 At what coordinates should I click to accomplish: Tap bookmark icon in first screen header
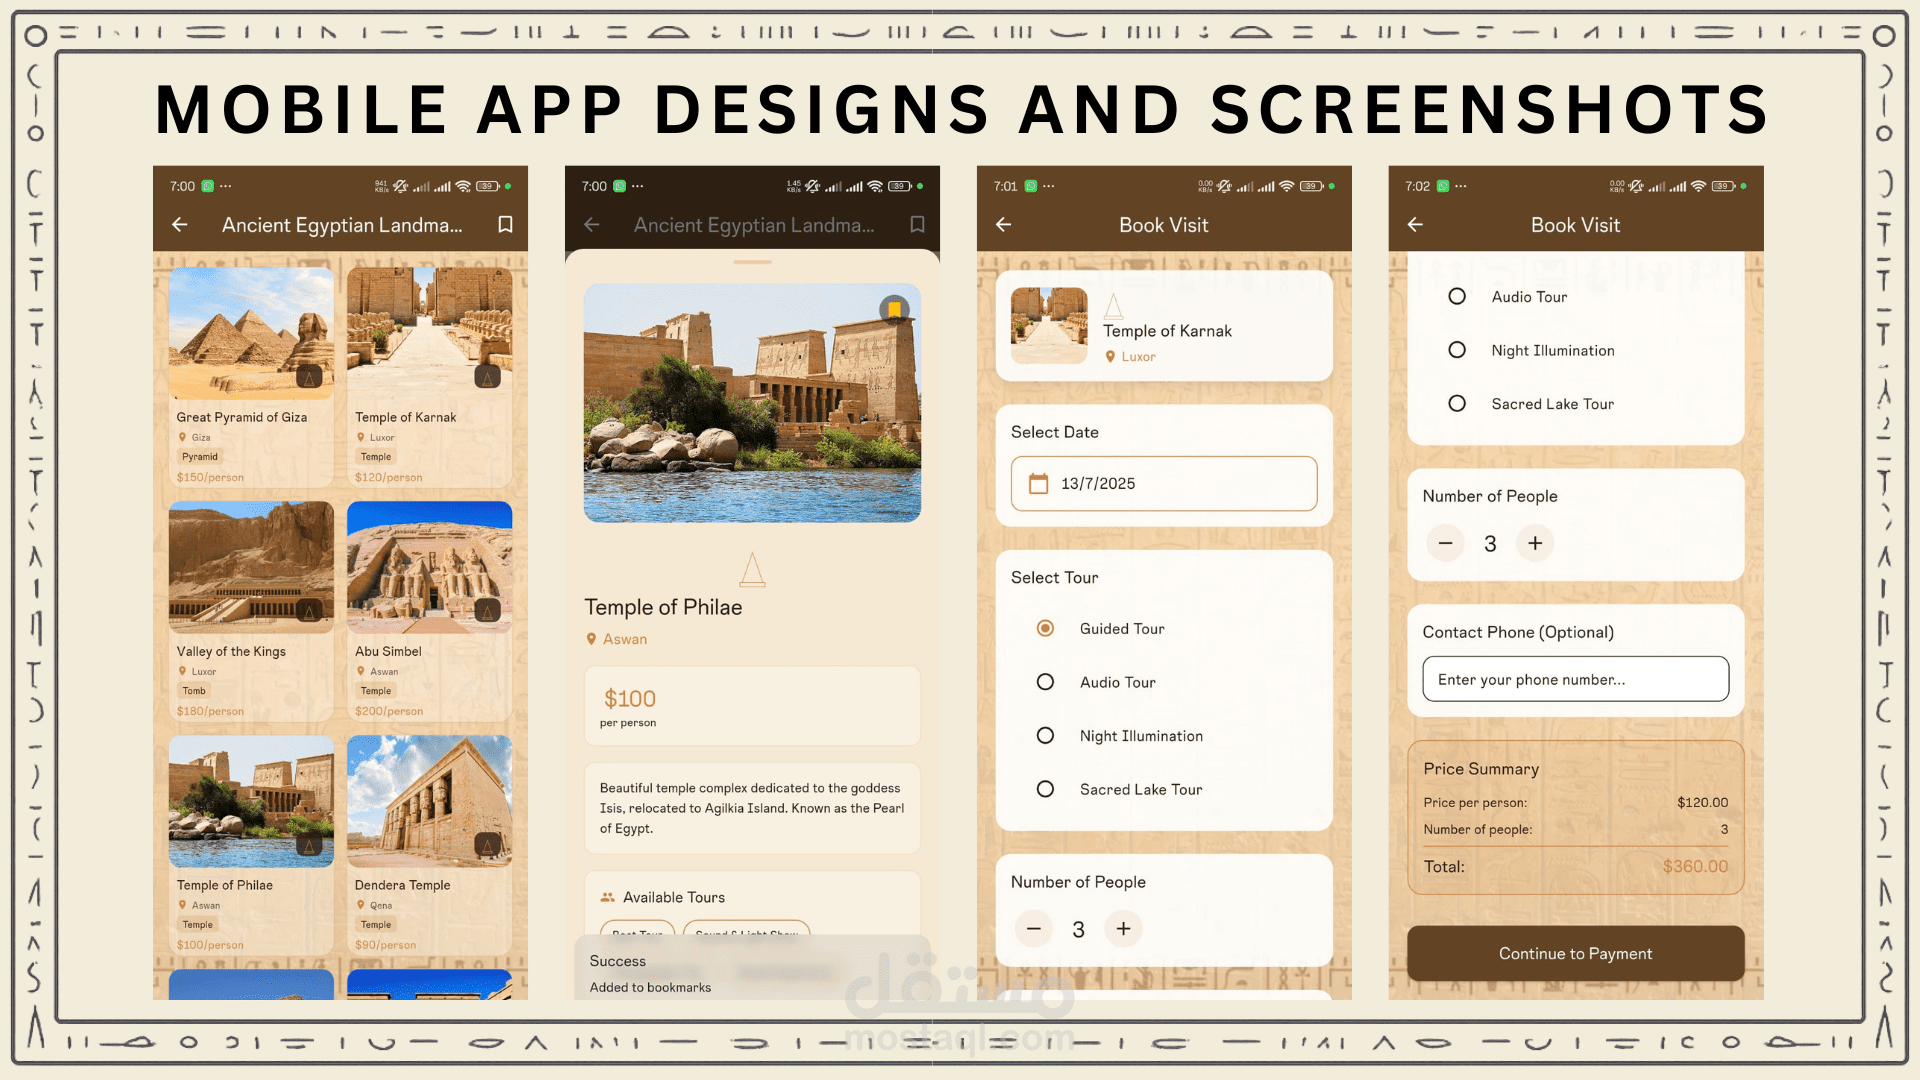coord(506,225)
